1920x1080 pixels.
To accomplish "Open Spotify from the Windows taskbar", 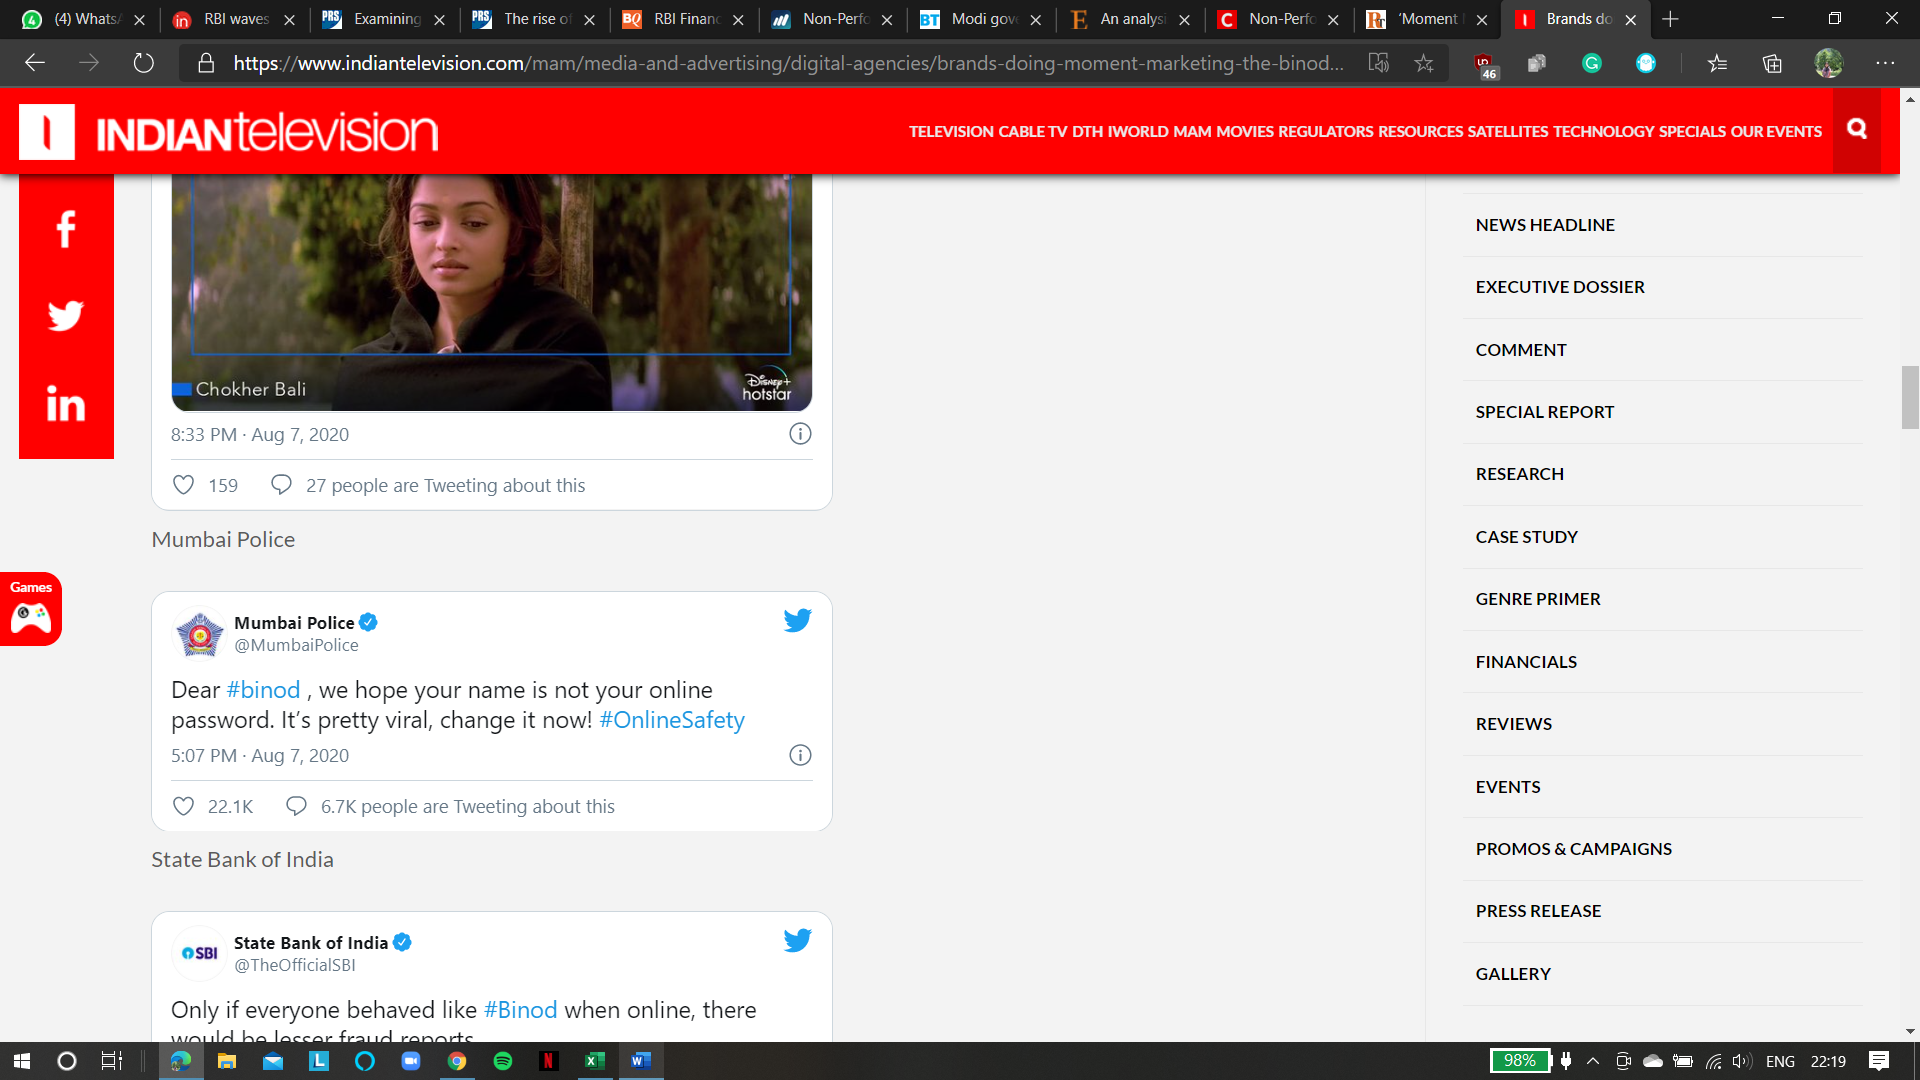I will click(x=503, y=1061).
